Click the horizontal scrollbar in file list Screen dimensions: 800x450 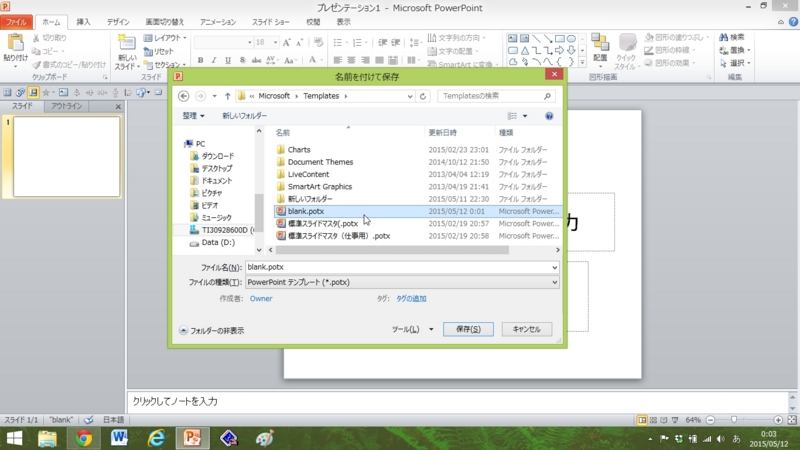(x=392, y=250)
